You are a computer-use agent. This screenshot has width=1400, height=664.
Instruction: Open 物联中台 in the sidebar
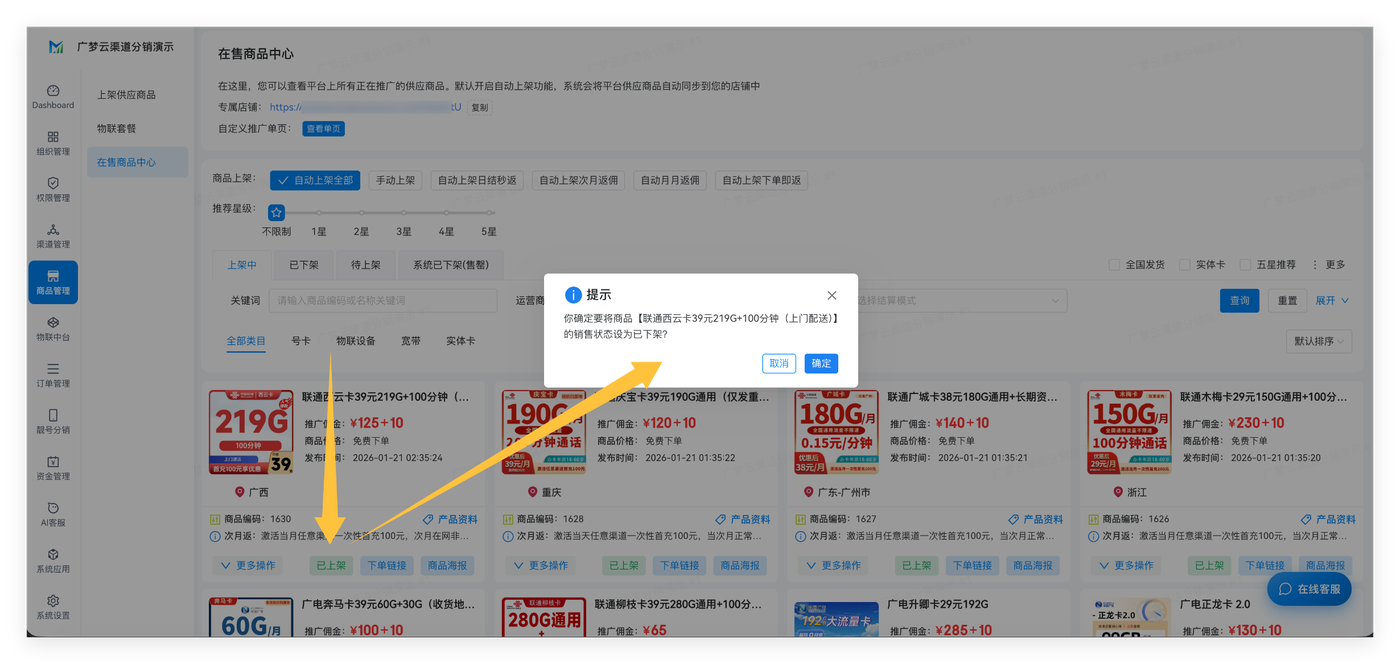pyautogui.click(x=53, y=329)
